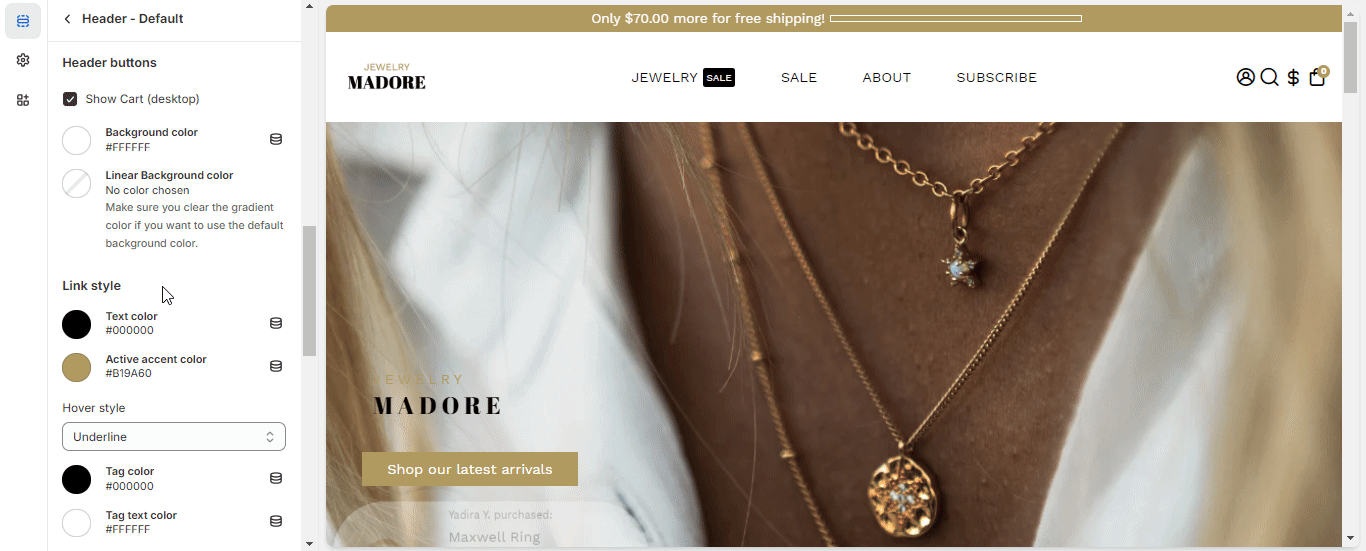Open the Sections panel icon in sidebar

(x=23, y=21)
